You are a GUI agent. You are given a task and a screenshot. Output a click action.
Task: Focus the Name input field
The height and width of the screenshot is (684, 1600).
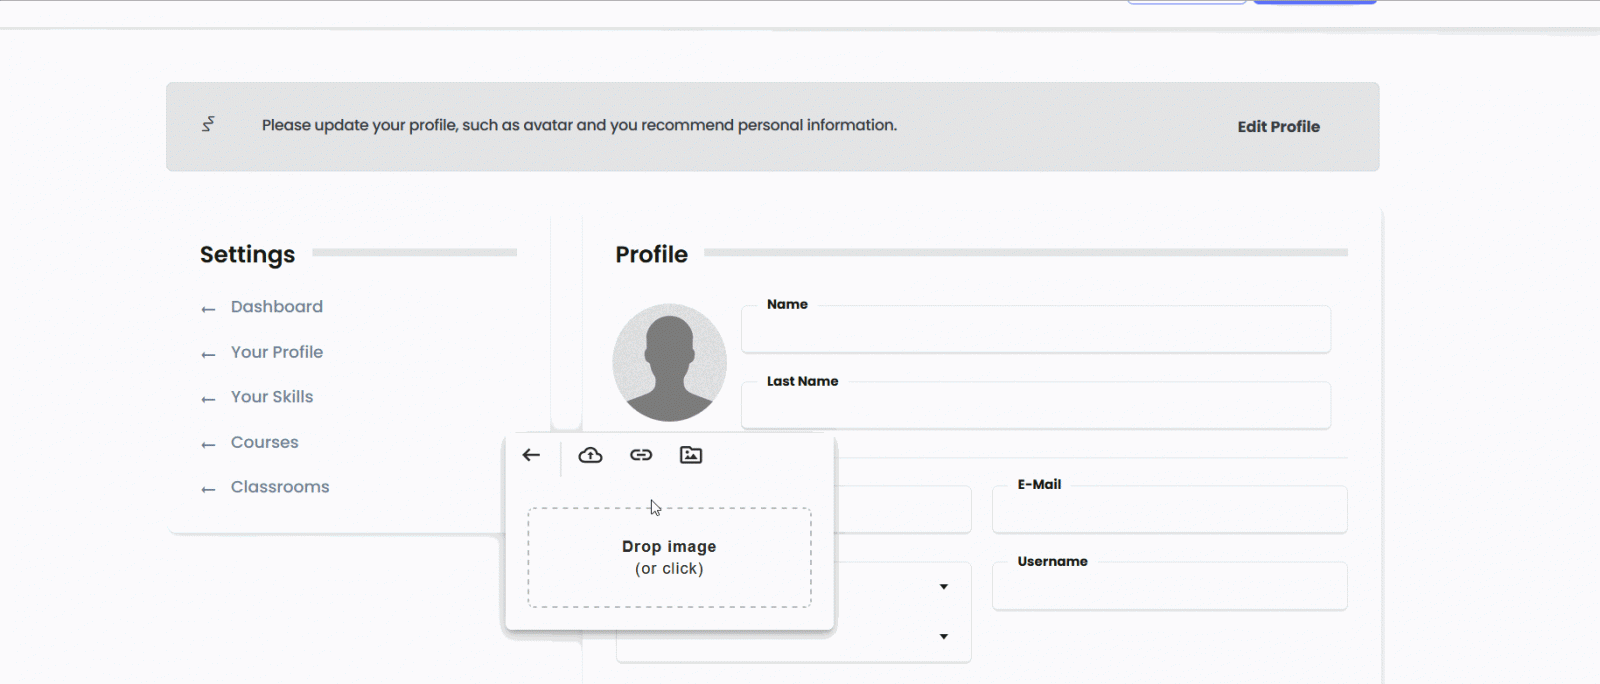[1036, 329]
